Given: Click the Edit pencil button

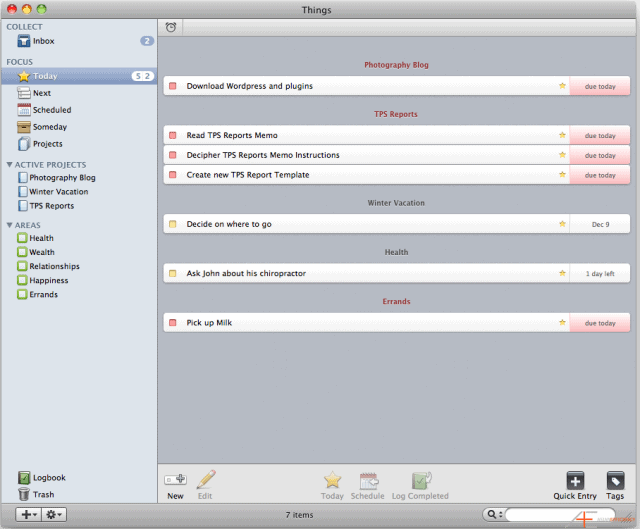Looking at the screenshot, I should pos(205,485).
